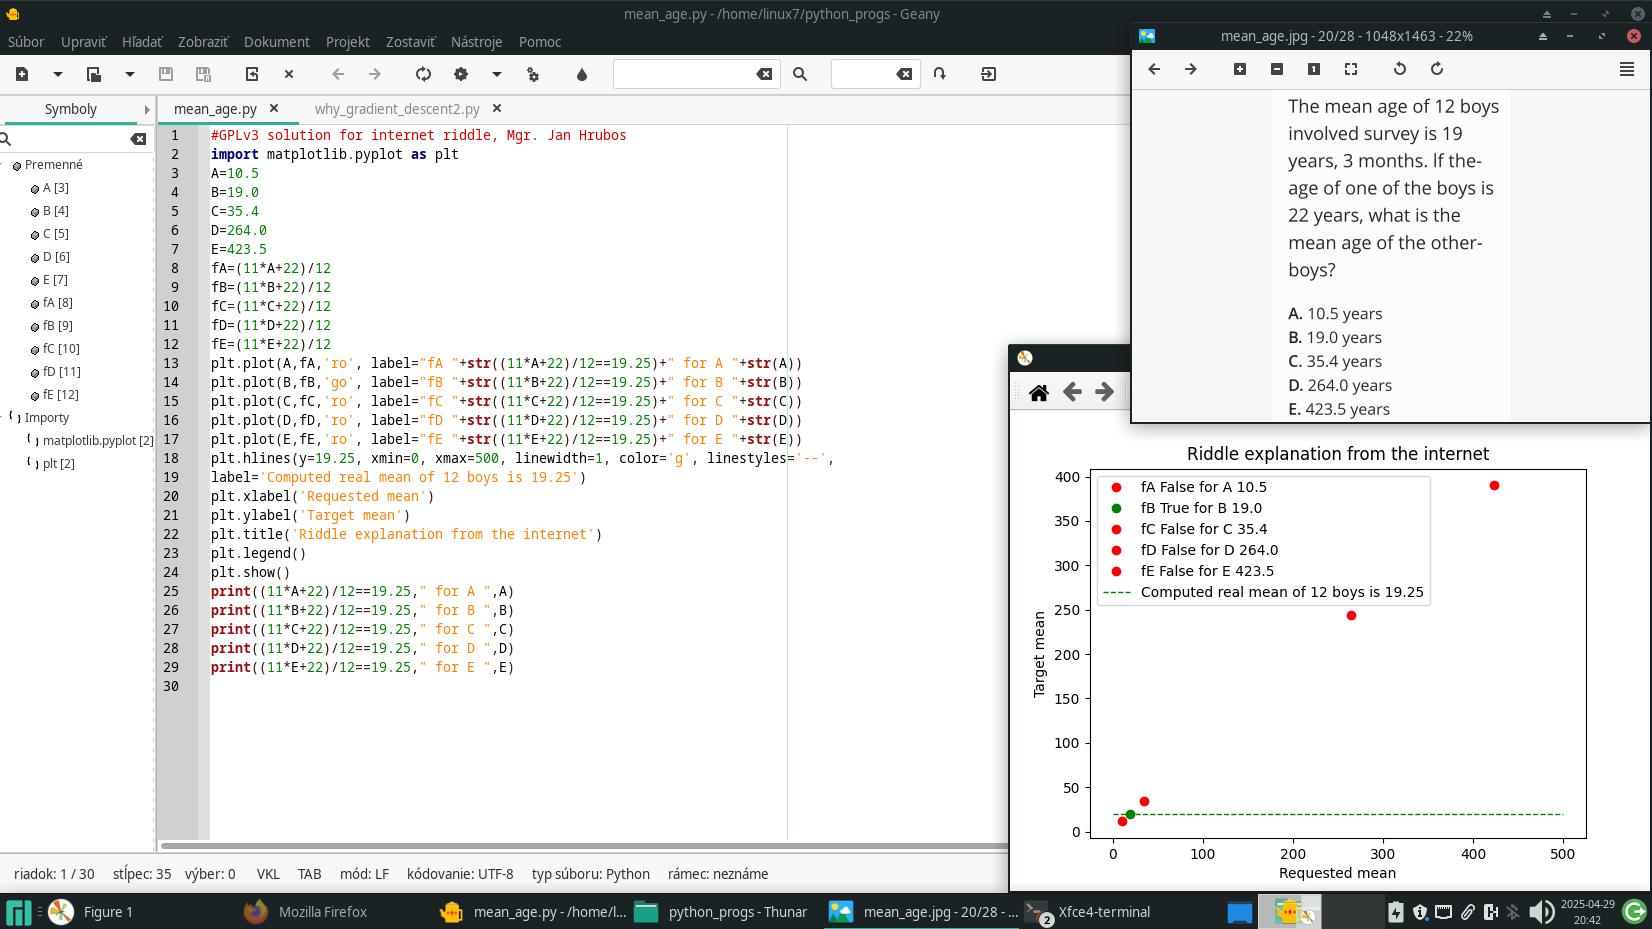Open the image viewer hamburger menu
The image size is (1652, 929).
1627,69
